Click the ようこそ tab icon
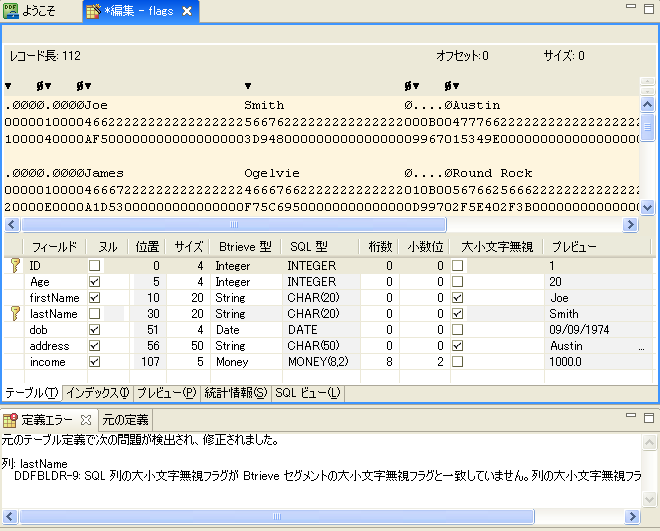This screenshot has width=660, height=531. [11, 12]
